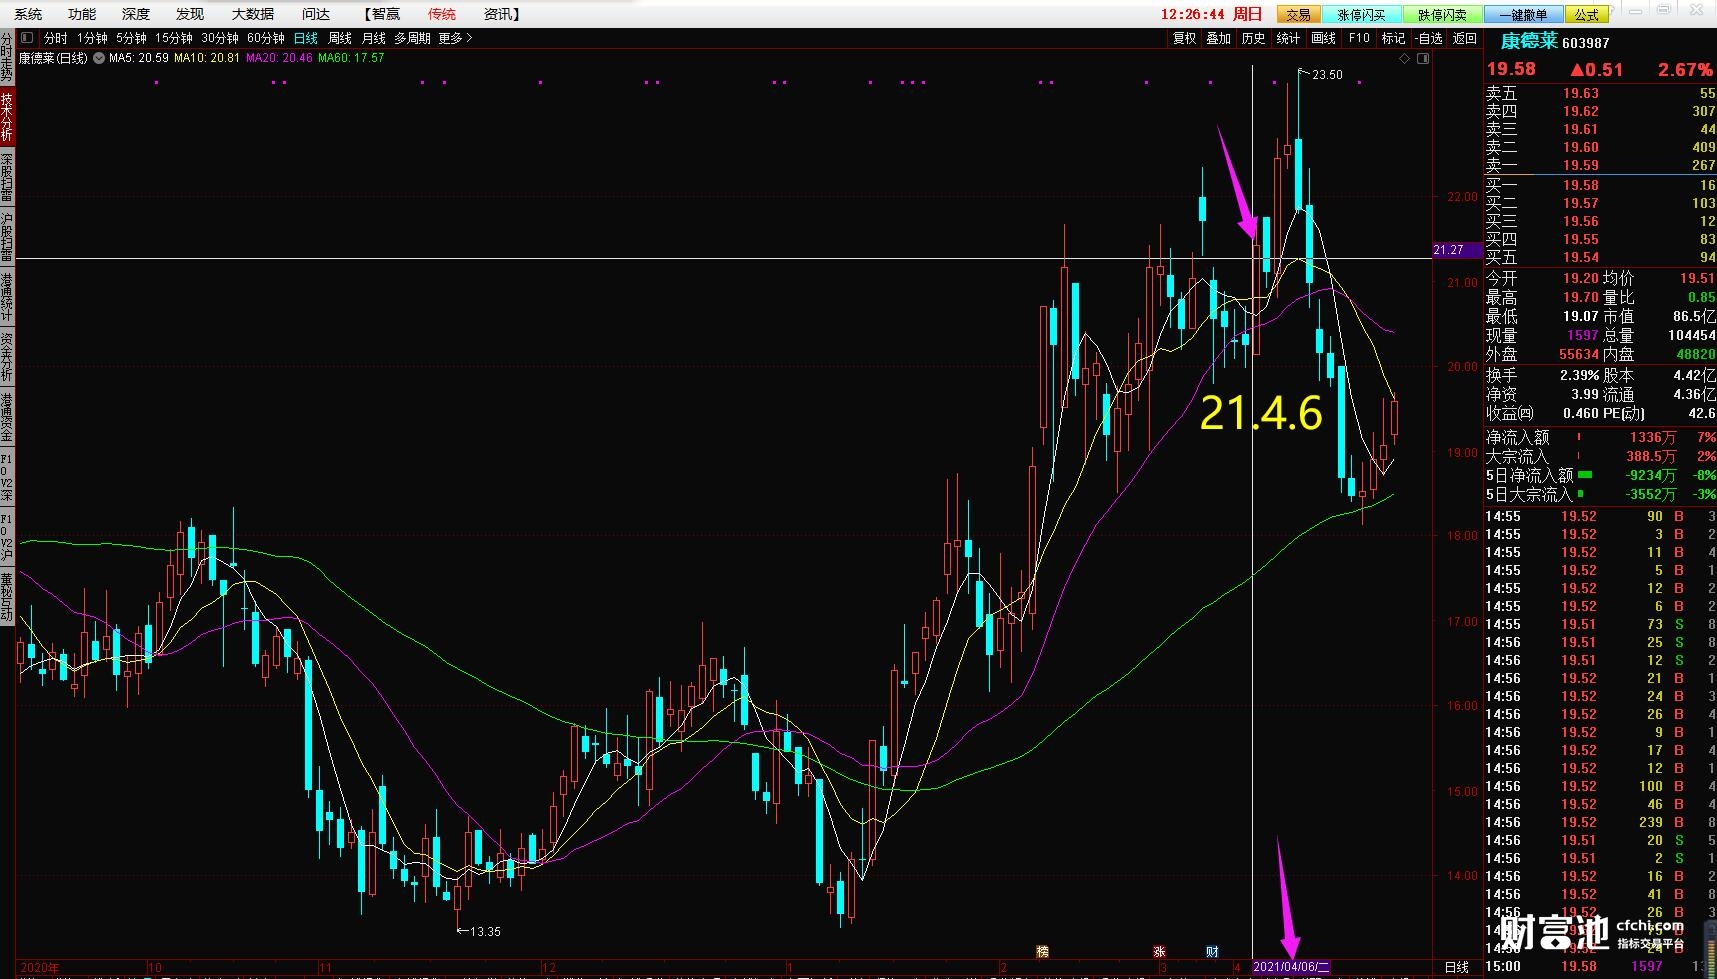
Task: Click the 一键撤单 button
Action: click(1522, 14)
